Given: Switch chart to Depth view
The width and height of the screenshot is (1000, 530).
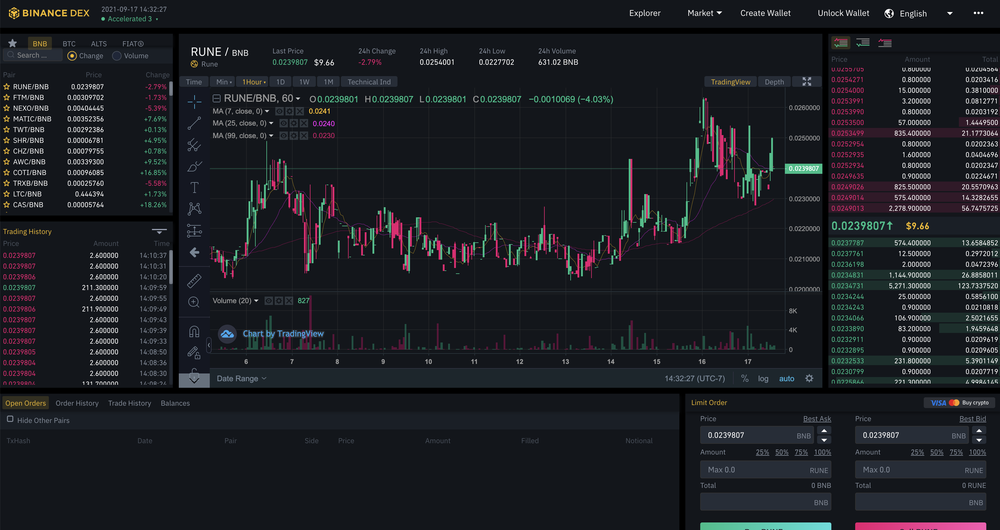Looking at the screenshot, I should [x=774, y=82].
